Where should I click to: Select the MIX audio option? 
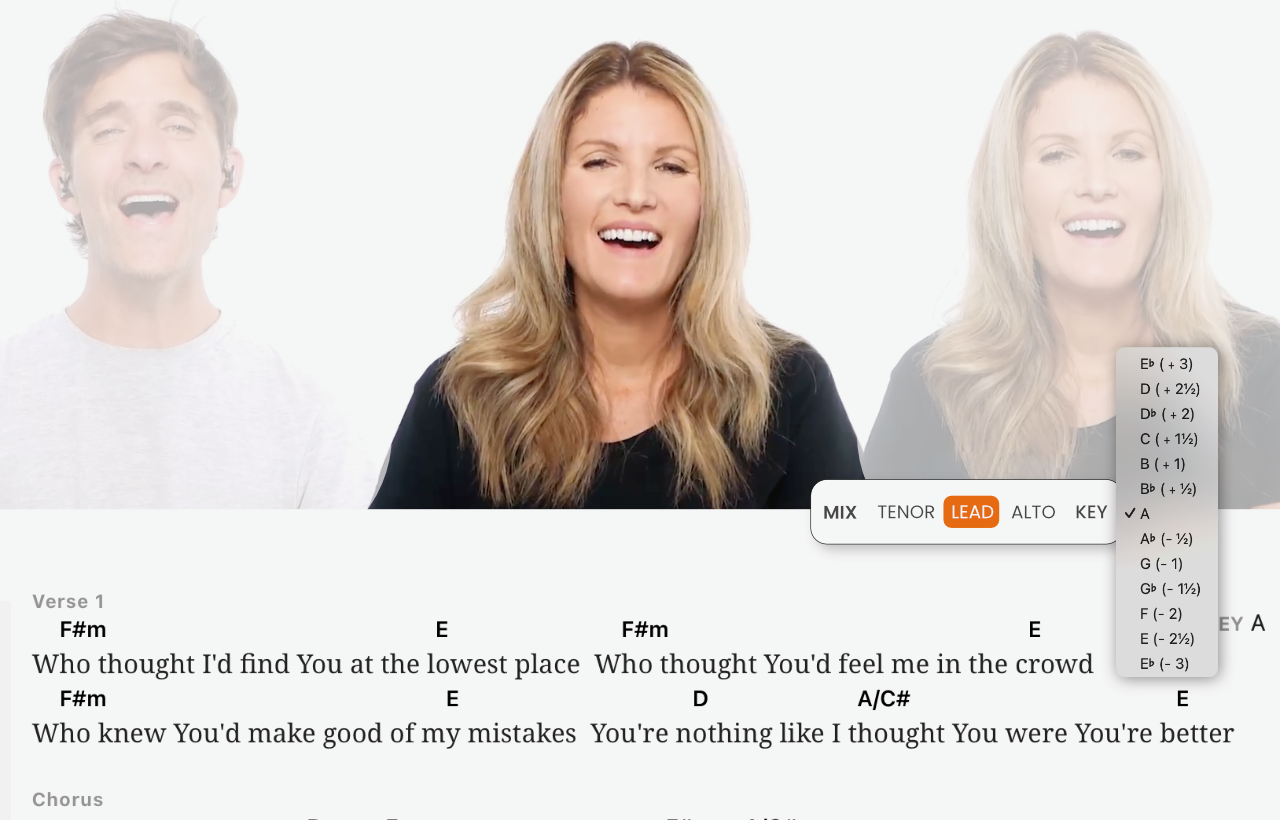pyautogui.click(x=840, y=512)
